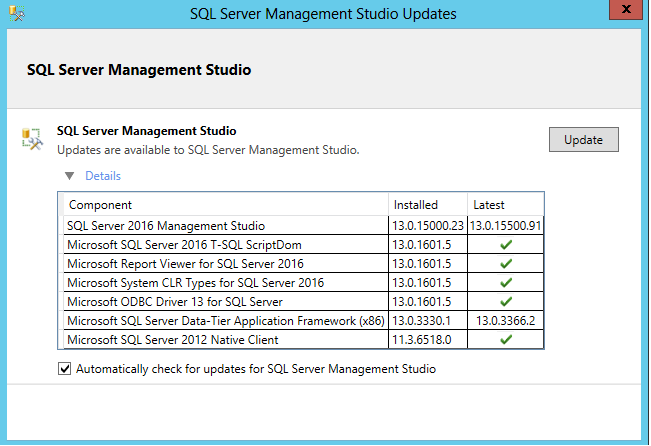Click the green checkmark for Report Viewer

click(506, 264)
